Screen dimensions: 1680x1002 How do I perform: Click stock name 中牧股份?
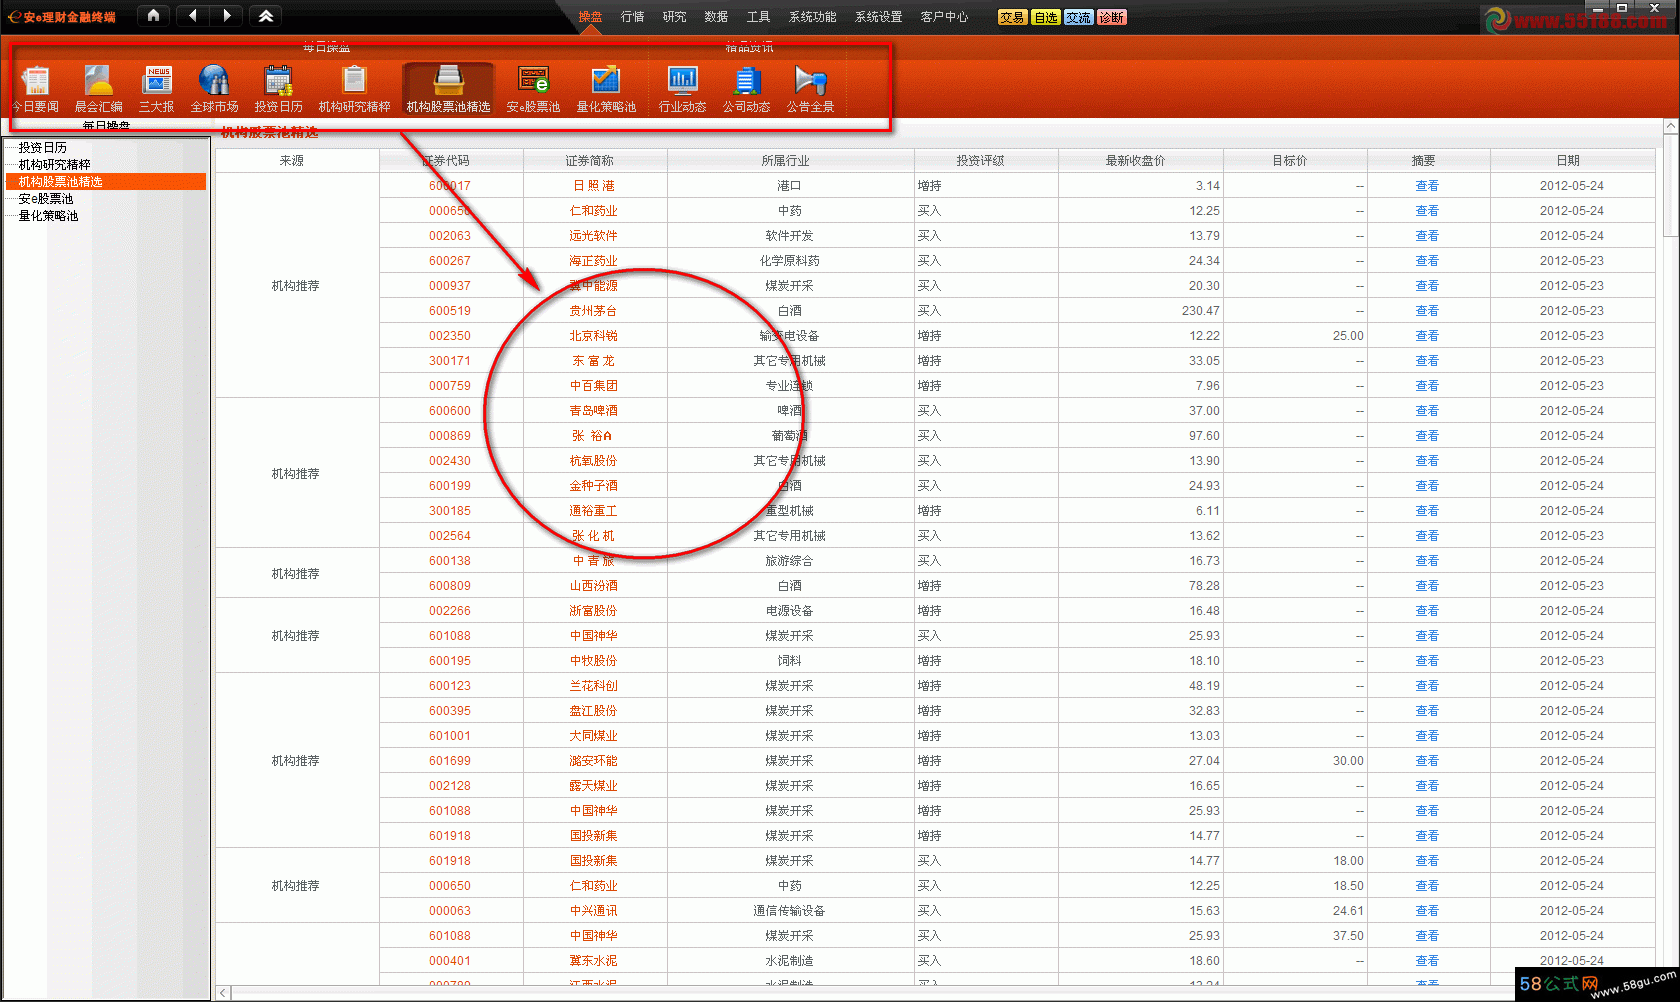click(594, 661)
